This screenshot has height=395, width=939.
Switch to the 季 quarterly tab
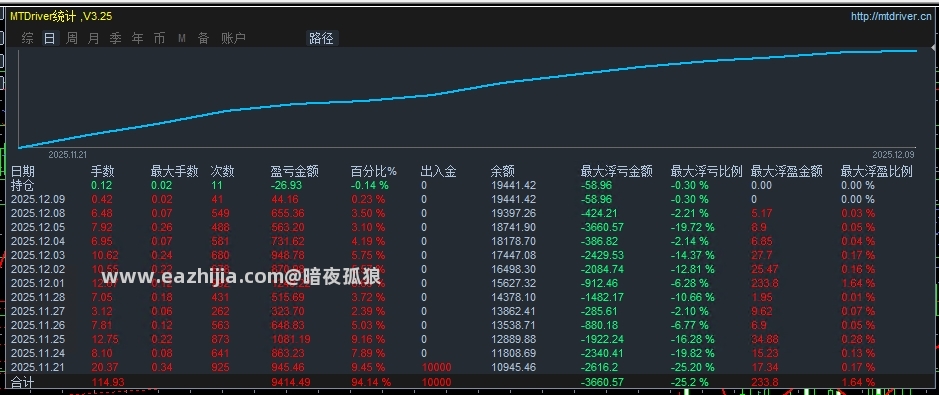(x=116, y=39)
